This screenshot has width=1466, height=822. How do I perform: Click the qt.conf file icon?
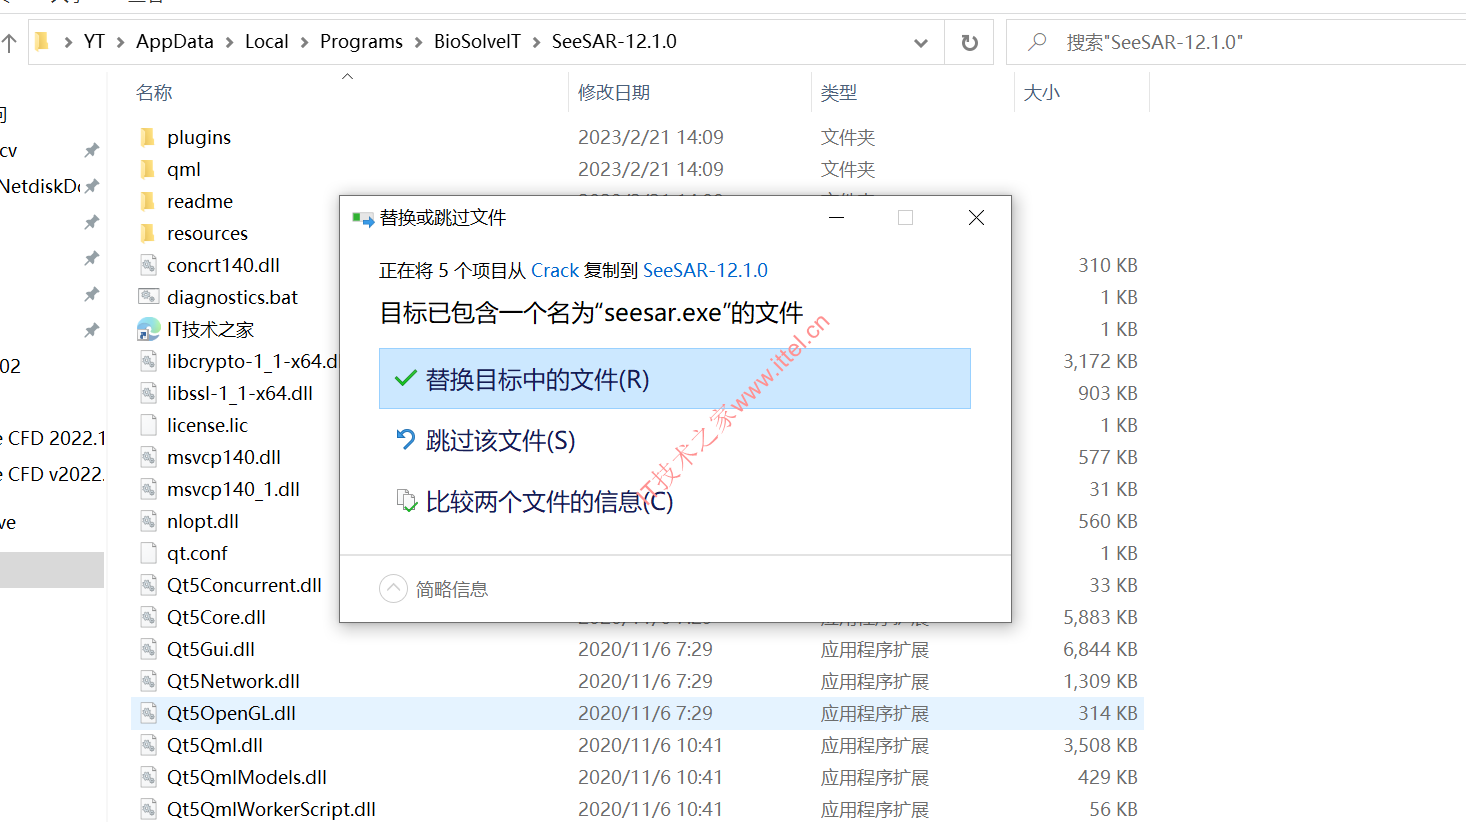tap(148, 553)
